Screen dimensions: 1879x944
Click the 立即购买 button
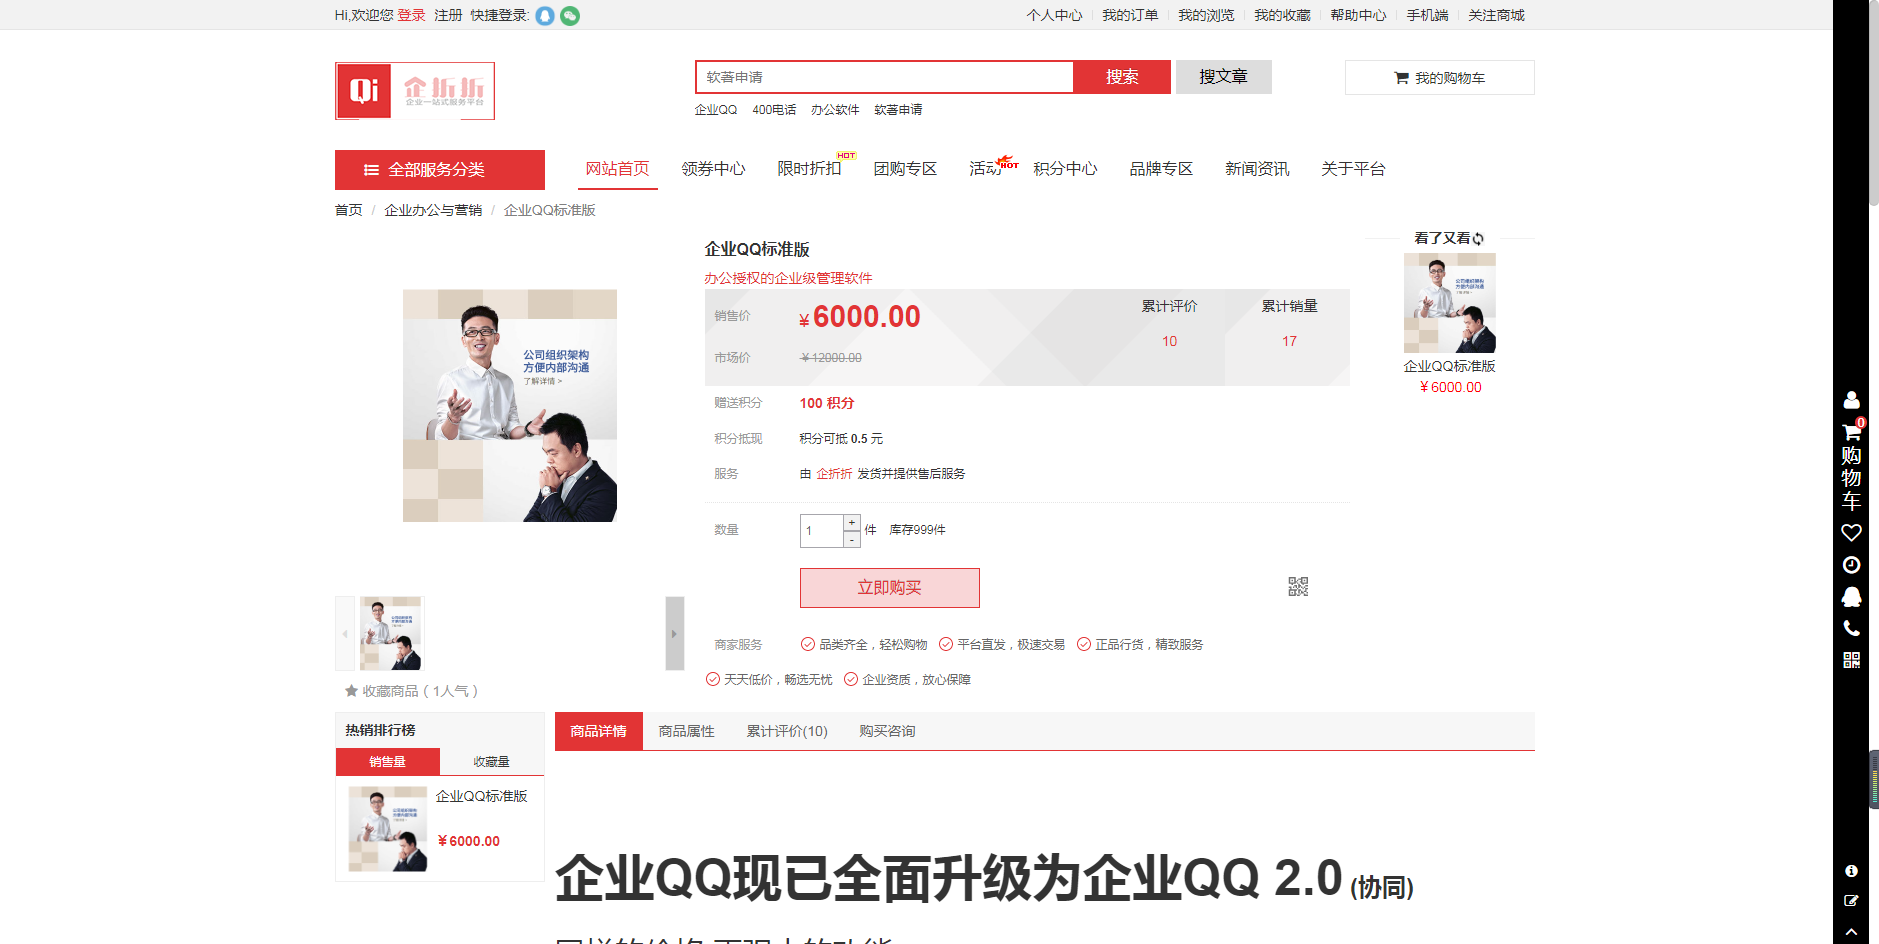889,588
